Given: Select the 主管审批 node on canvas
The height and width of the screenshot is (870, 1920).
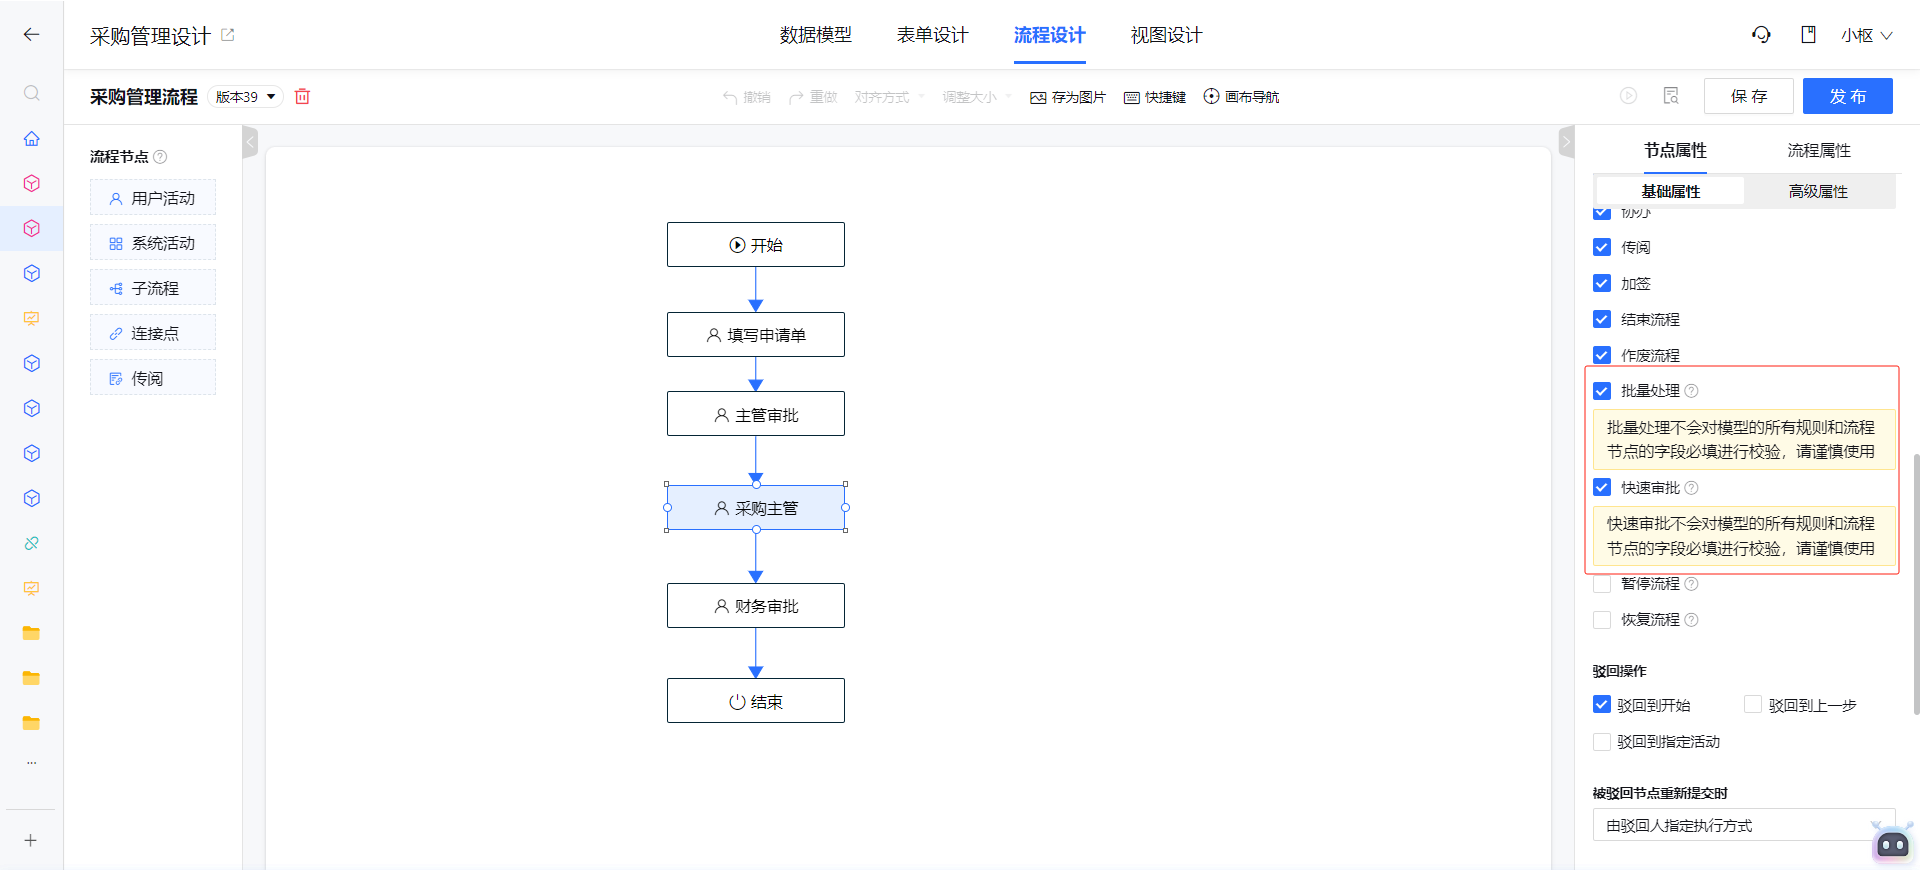Looking at the screenshot, I should click(756, 414).
